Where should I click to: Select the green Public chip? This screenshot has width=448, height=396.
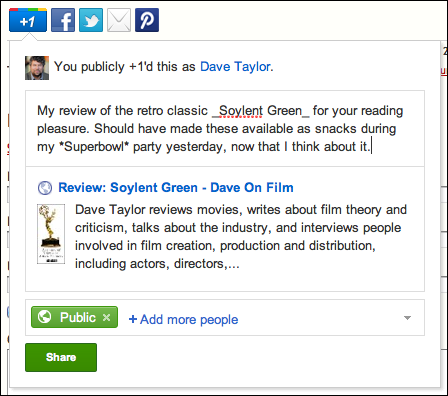coord(74,317)
